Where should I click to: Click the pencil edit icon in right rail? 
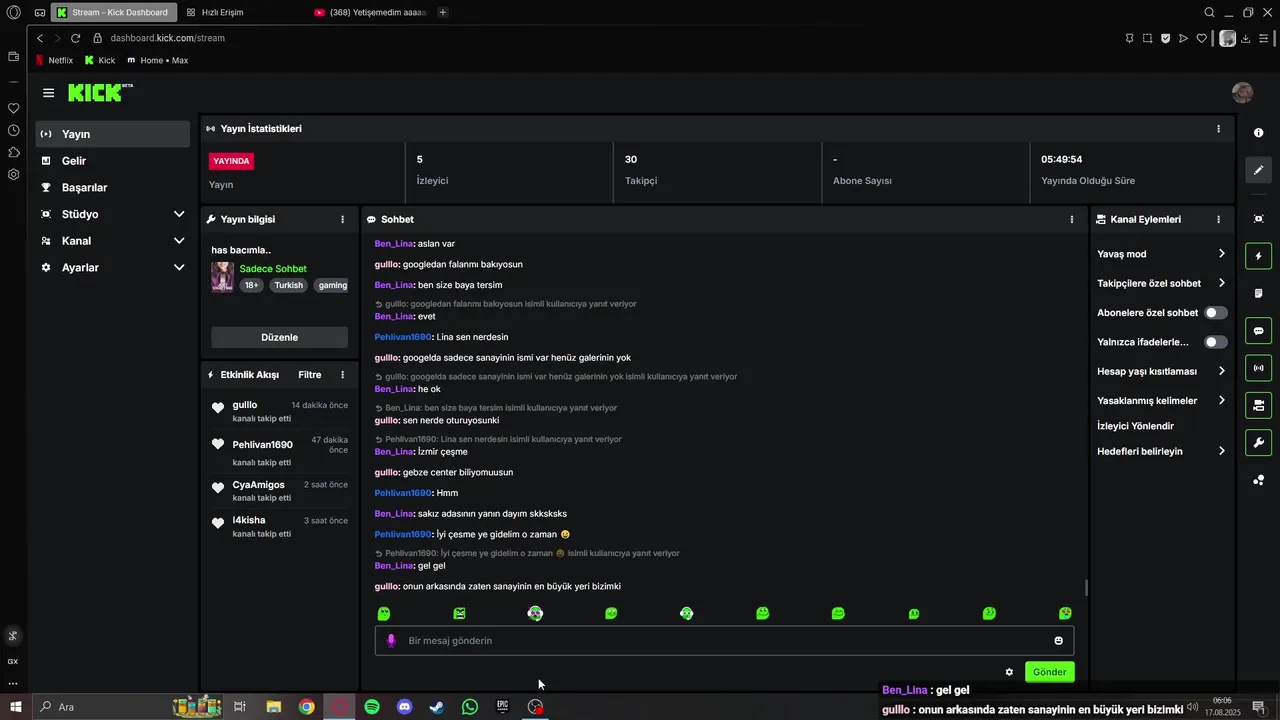pos(1258,170)
